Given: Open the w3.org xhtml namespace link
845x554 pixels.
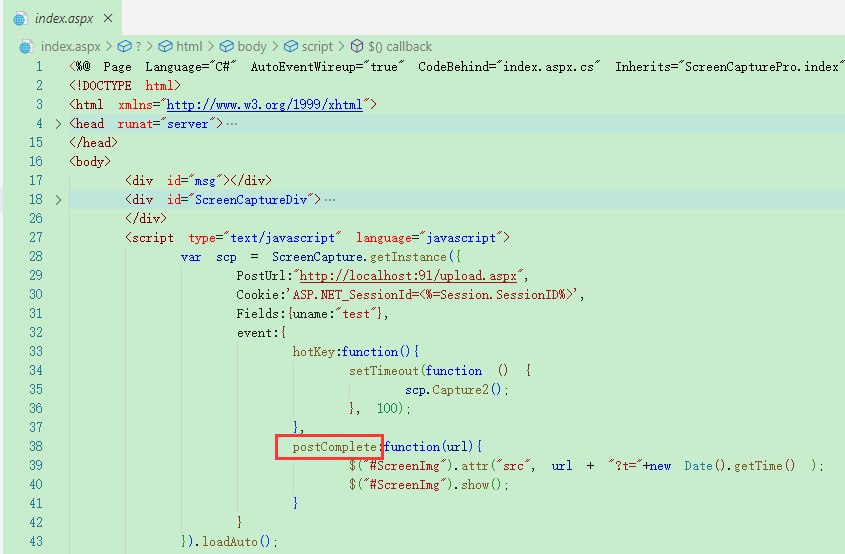Looking at the screenshot, I should tap(265, 105).
